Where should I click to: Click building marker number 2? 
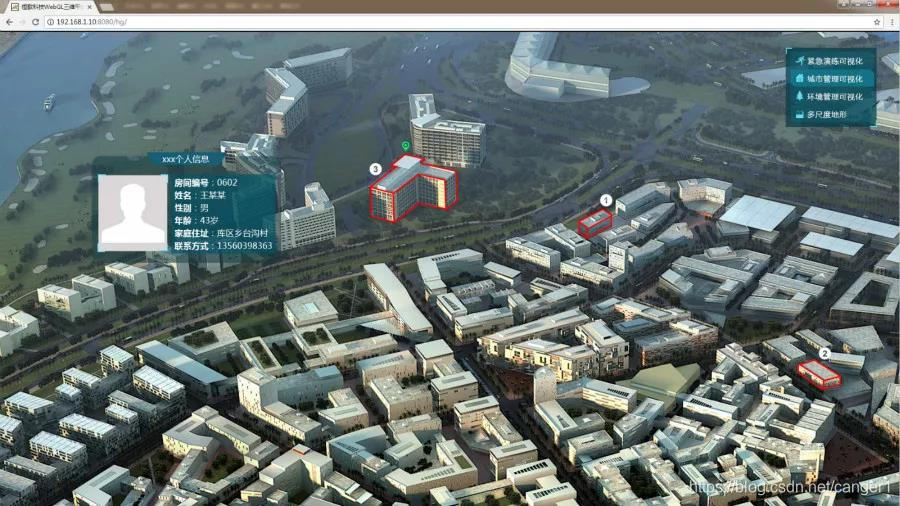[824, 353]
